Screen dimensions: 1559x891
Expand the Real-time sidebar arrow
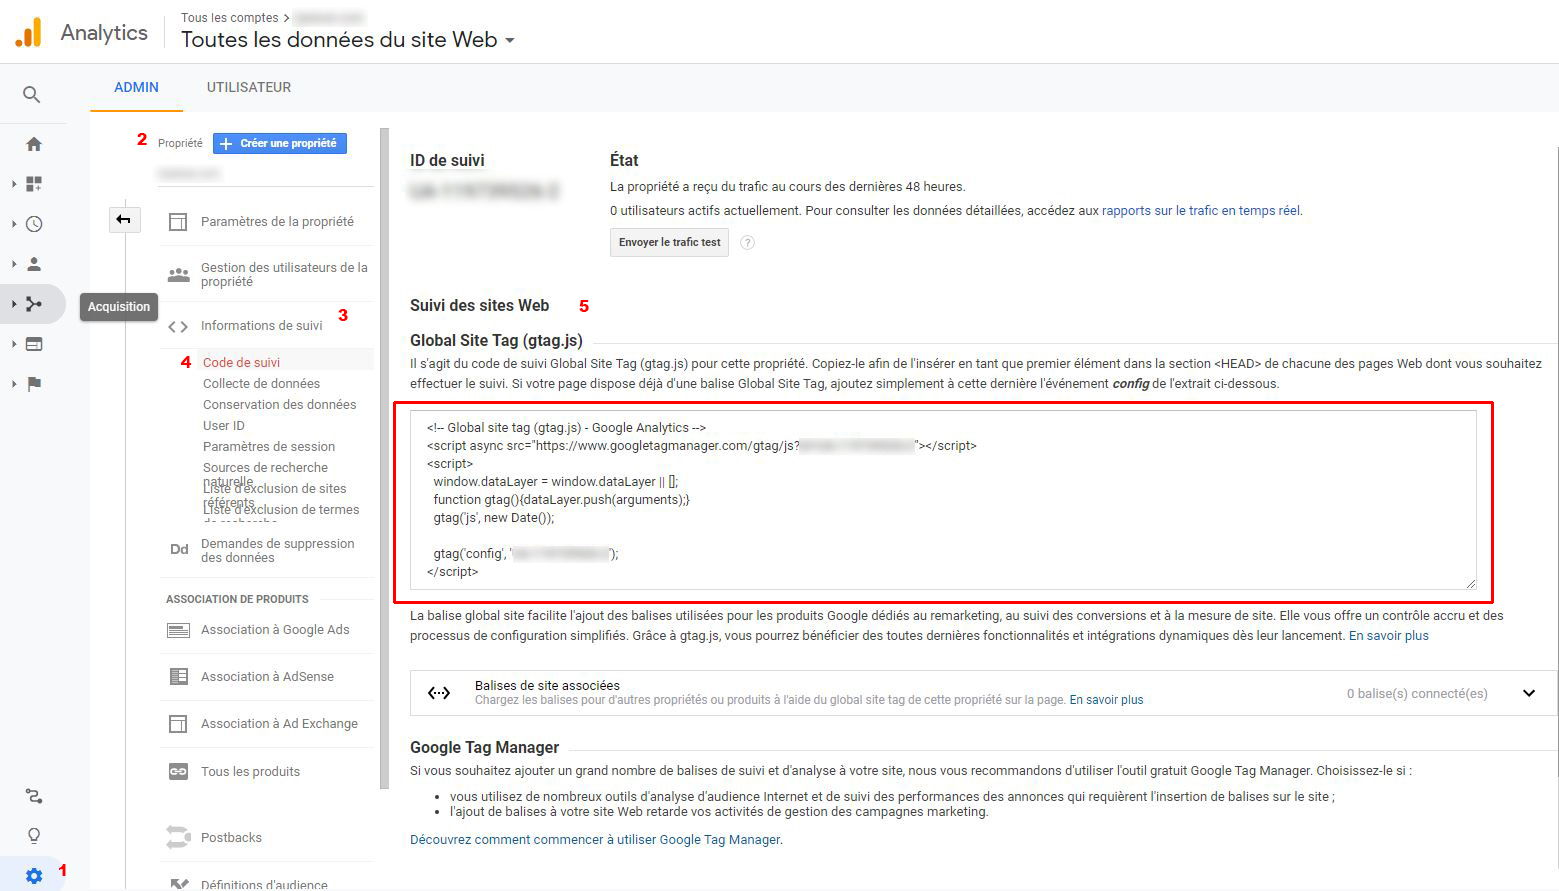[14, 224]
